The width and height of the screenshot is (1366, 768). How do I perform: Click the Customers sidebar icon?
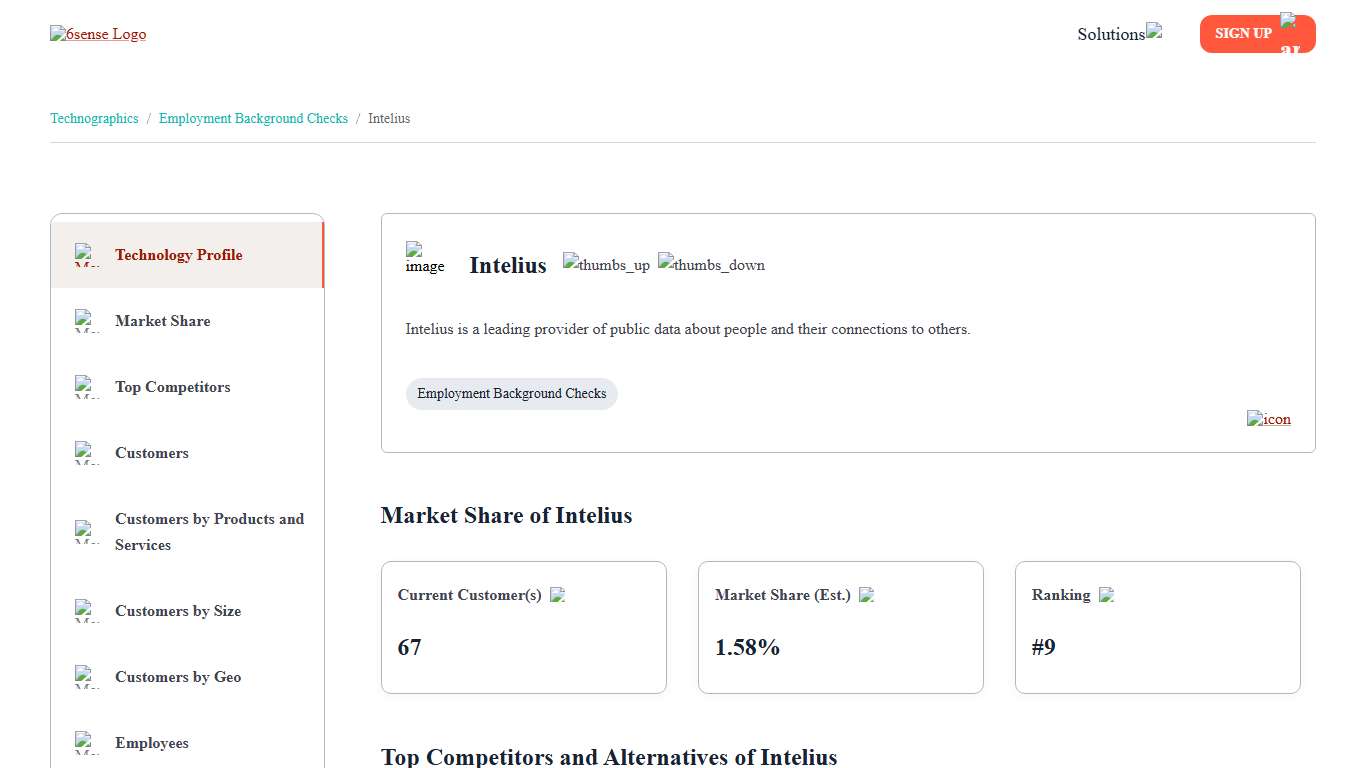point(86,453)
